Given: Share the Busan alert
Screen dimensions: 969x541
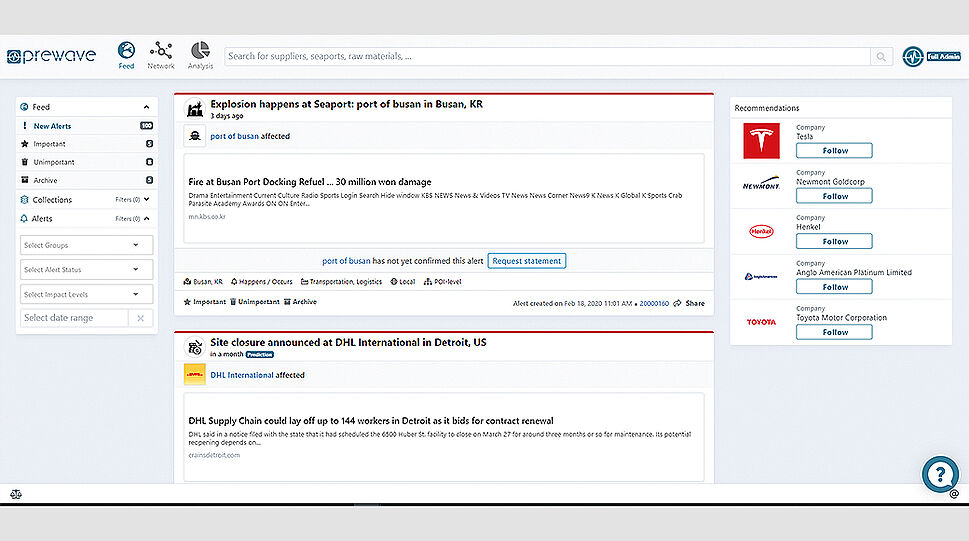Looking at the screenshot, I should (x=689, y=303).
